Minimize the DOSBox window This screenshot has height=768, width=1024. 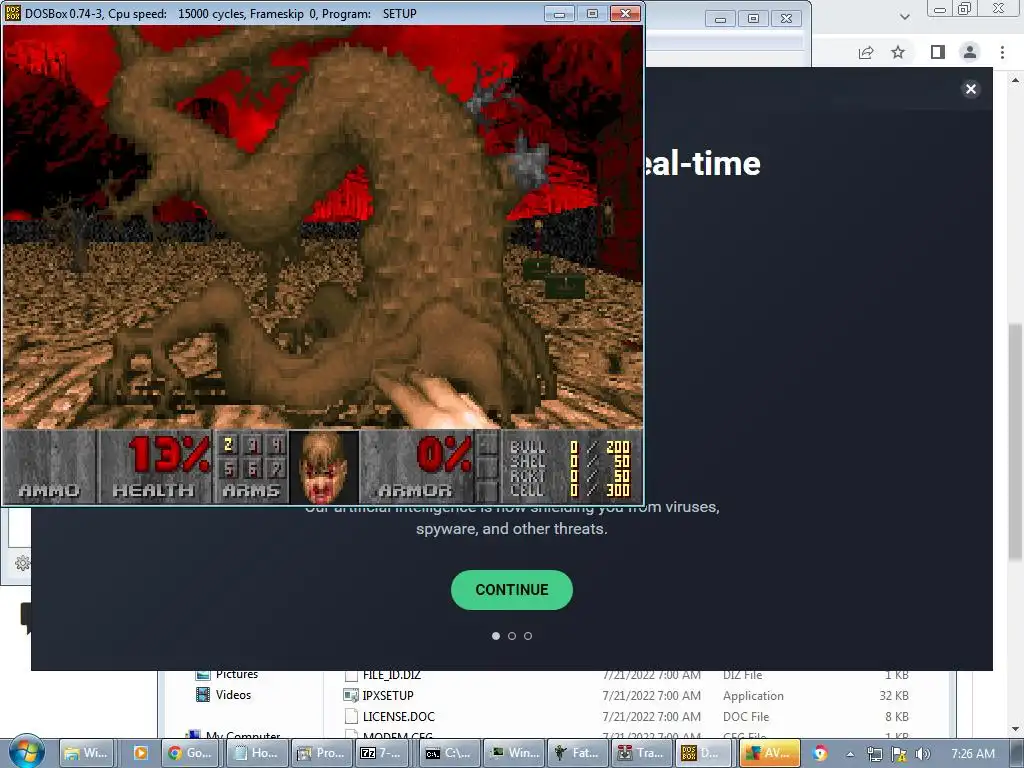[x=559, y=14]
